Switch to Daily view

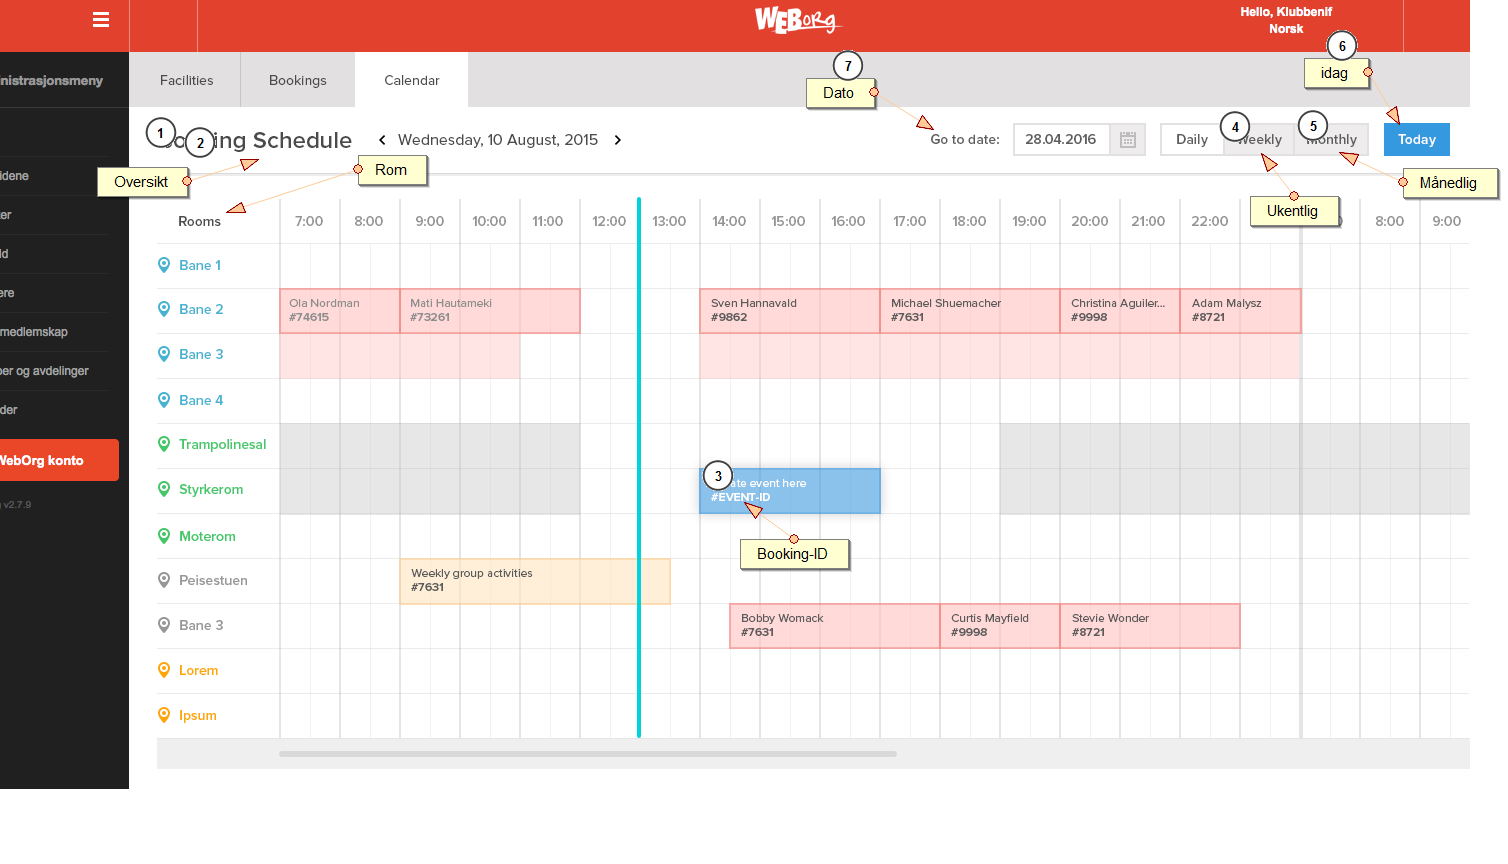click(1191, 140)
